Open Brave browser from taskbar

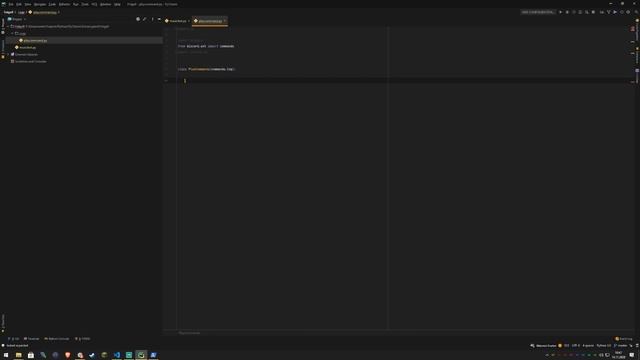pyautogui.click(x=68, y=355)
